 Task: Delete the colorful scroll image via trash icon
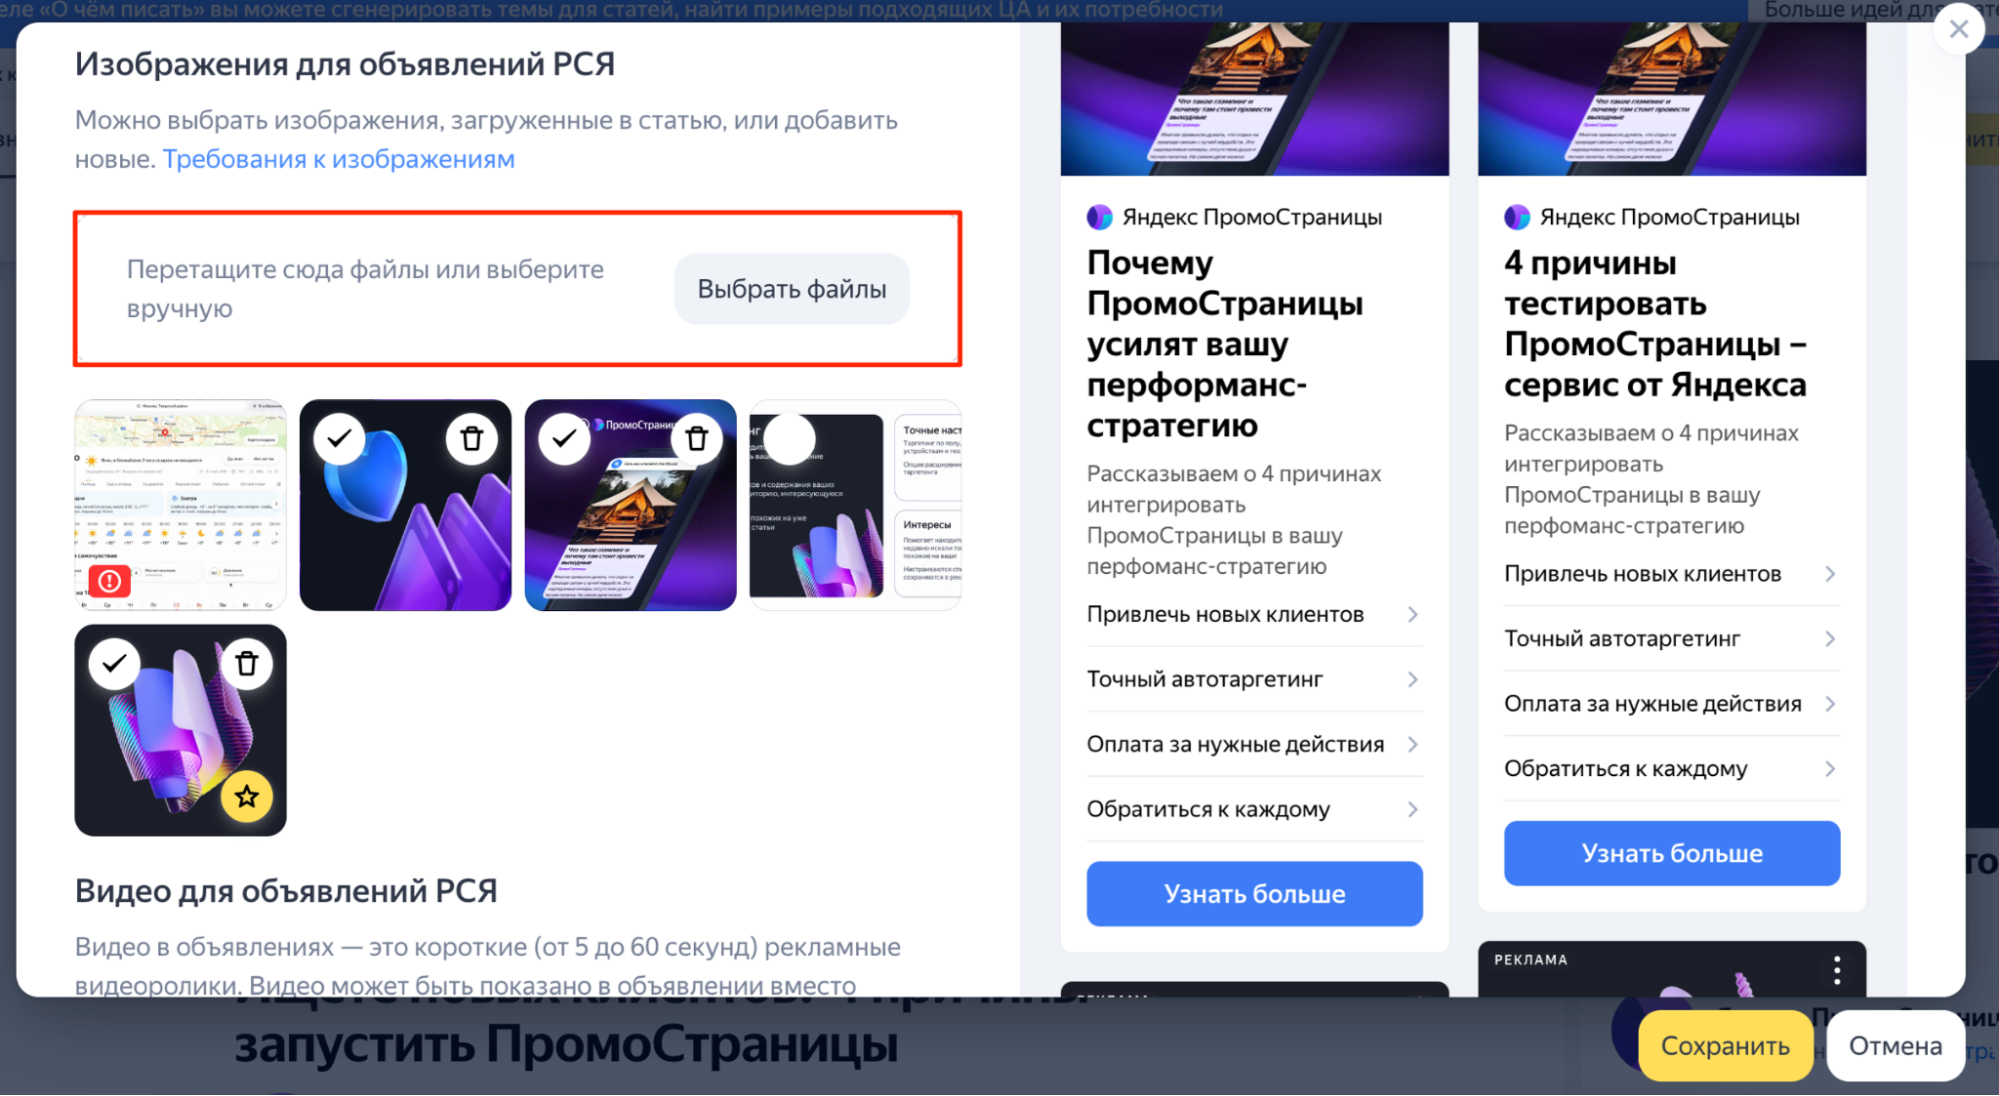247,663
